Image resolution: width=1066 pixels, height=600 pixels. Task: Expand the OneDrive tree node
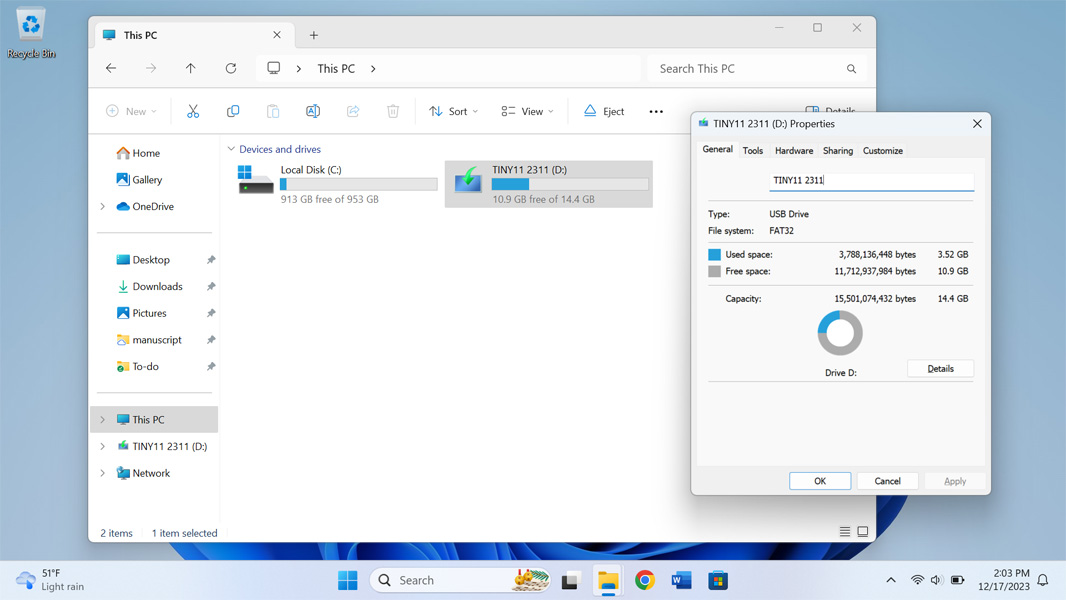(102, 207)
